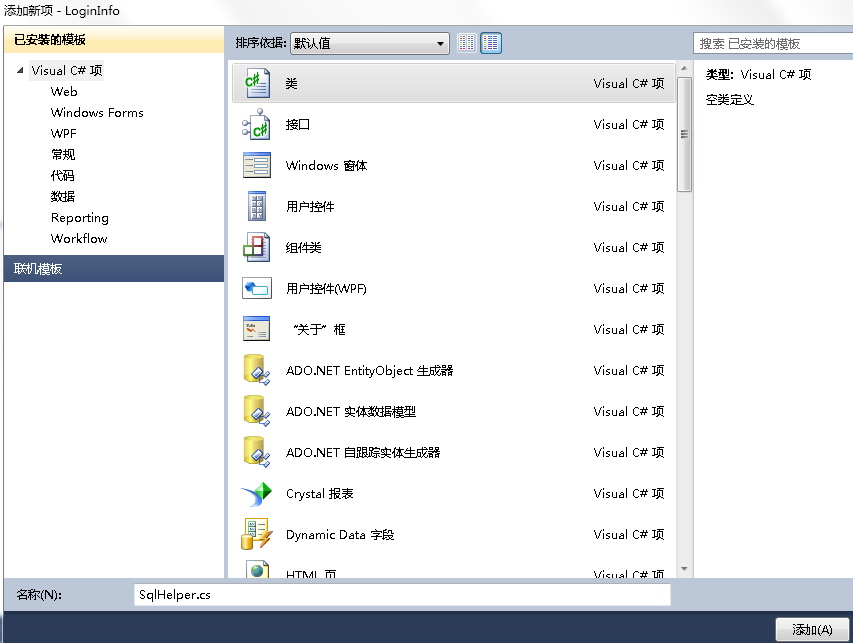Click the 名称 field containing SqlHelper.cs

402,595
